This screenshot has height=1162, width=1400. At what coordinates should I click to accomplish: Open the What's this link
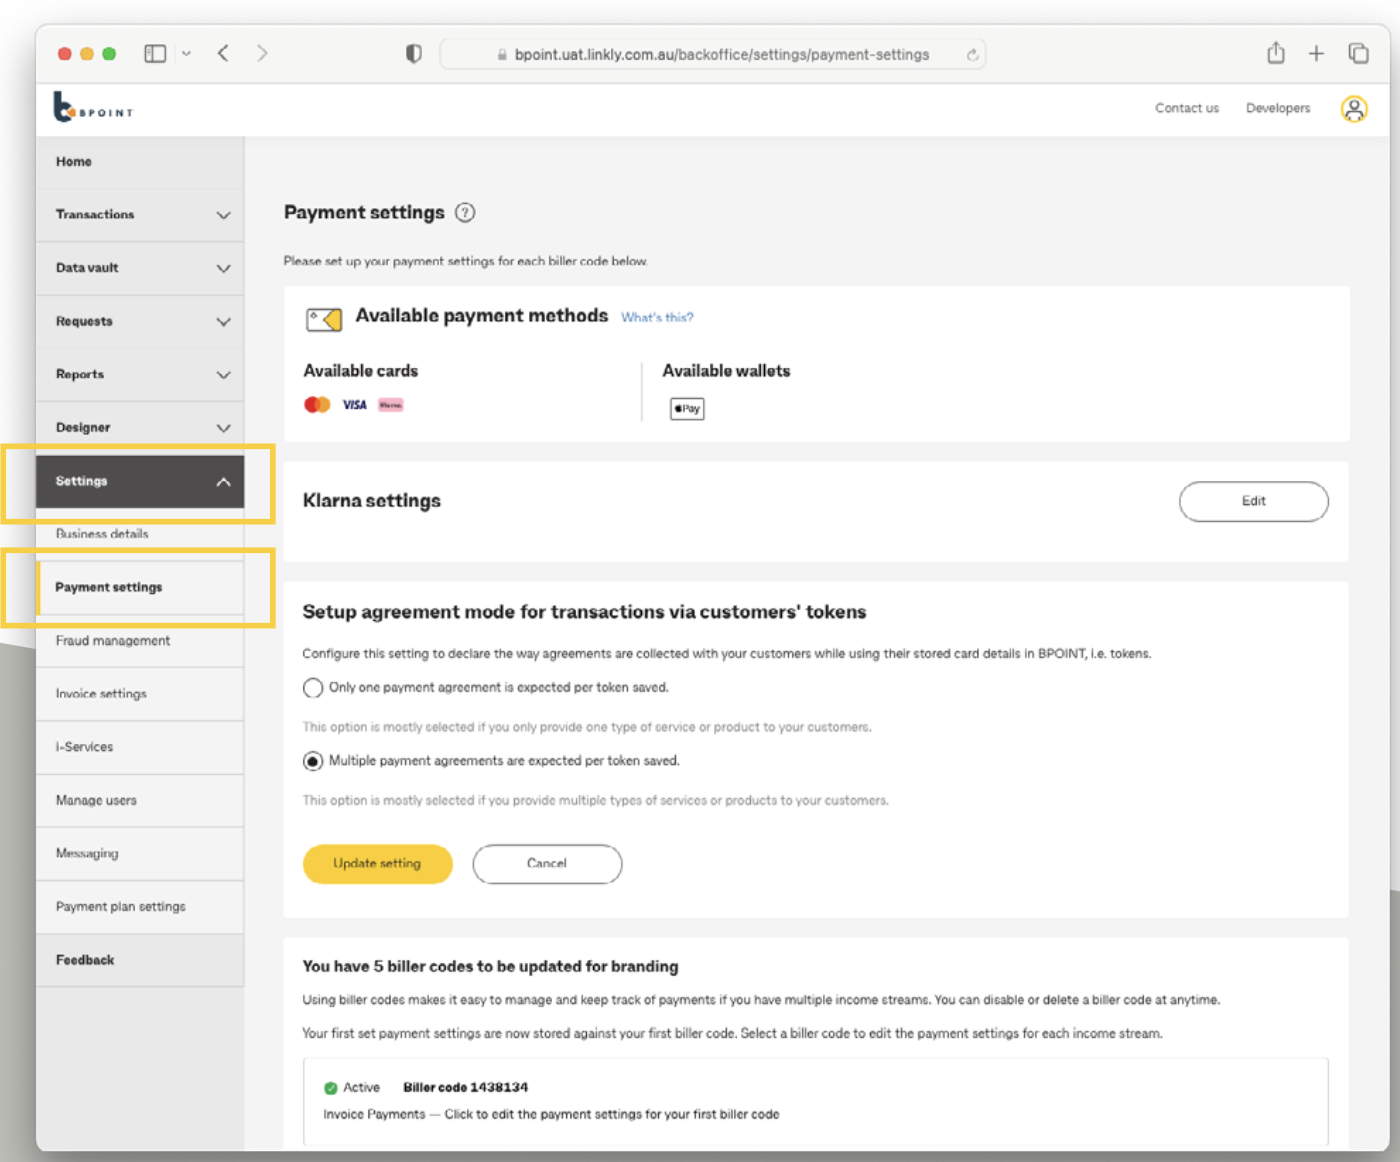(657, 317)
